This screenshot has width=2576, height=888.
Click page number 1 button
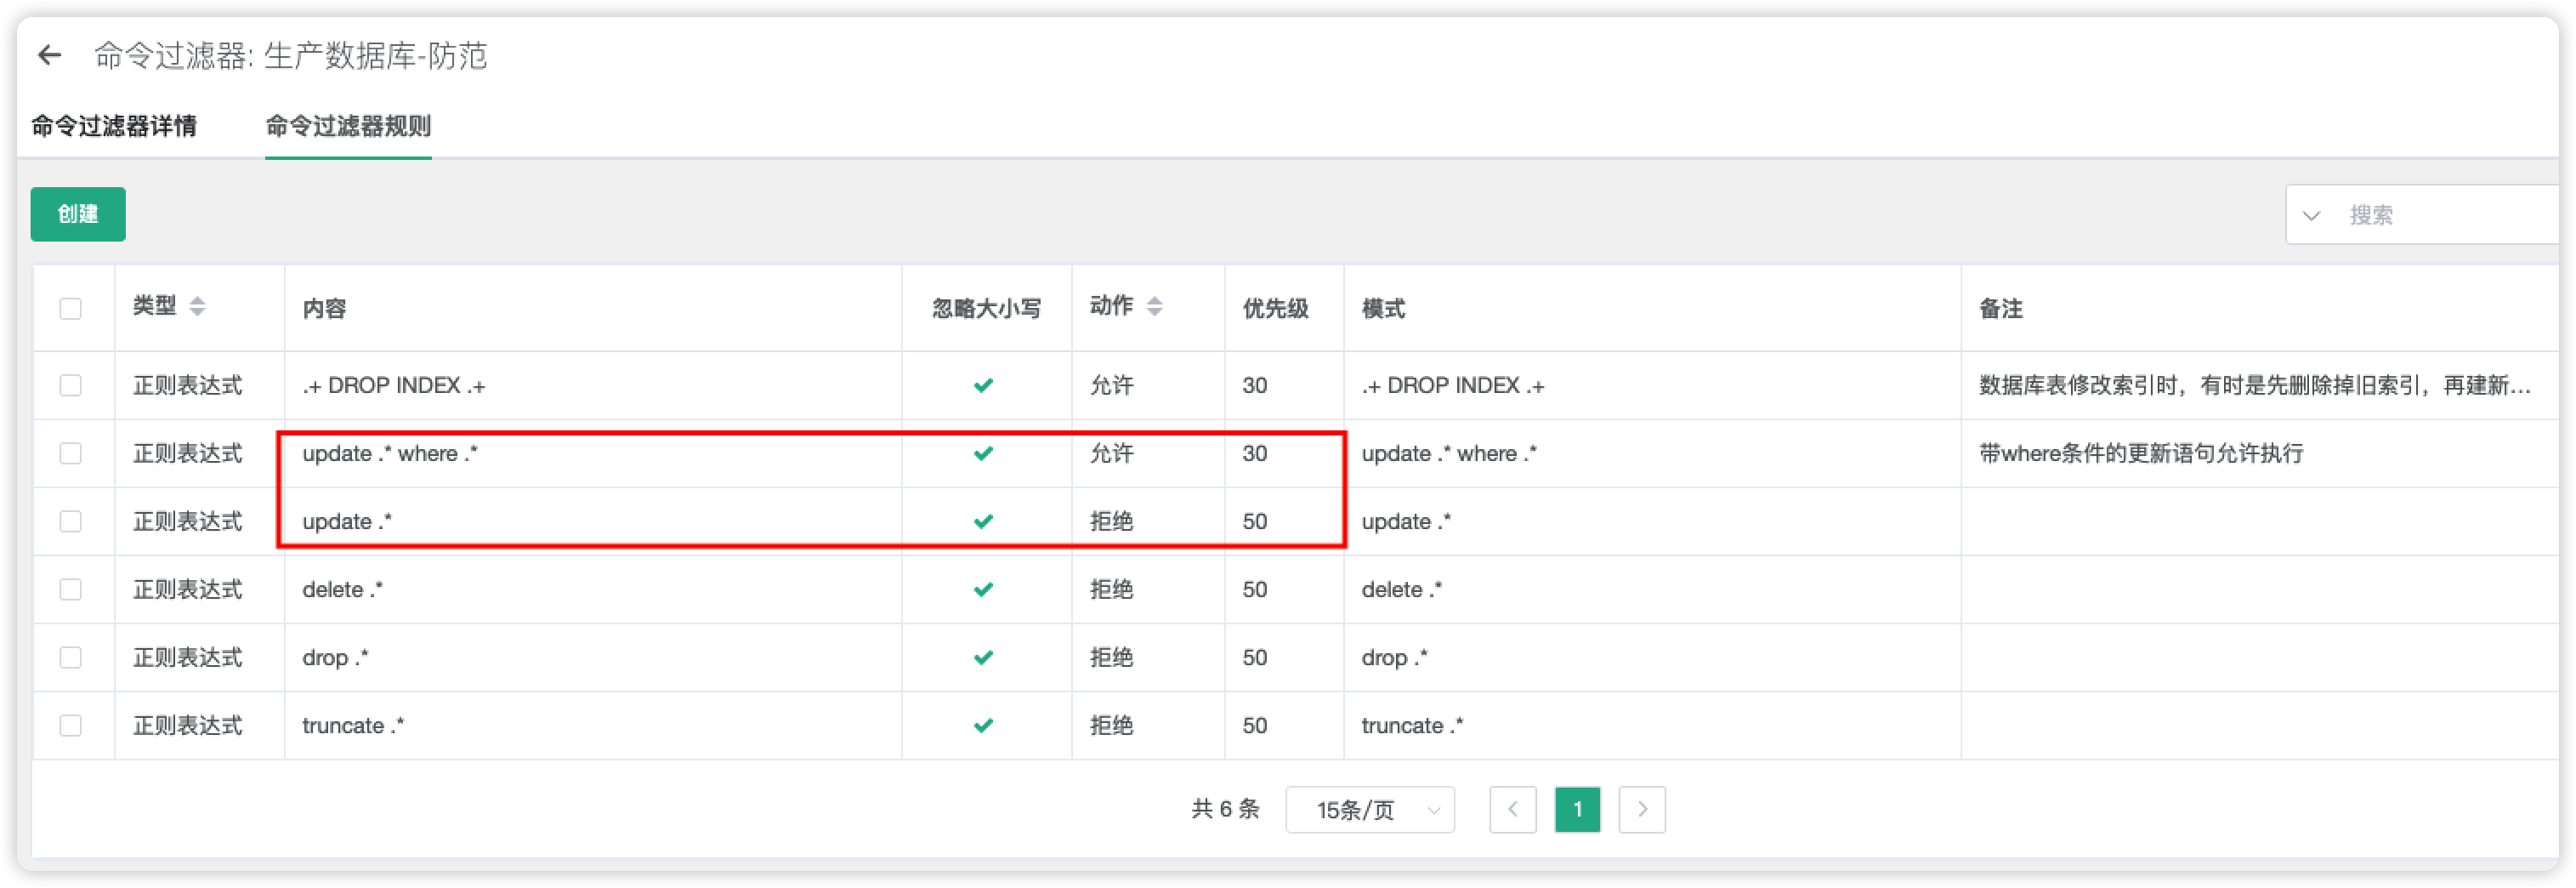click(x=1577, y=810)
